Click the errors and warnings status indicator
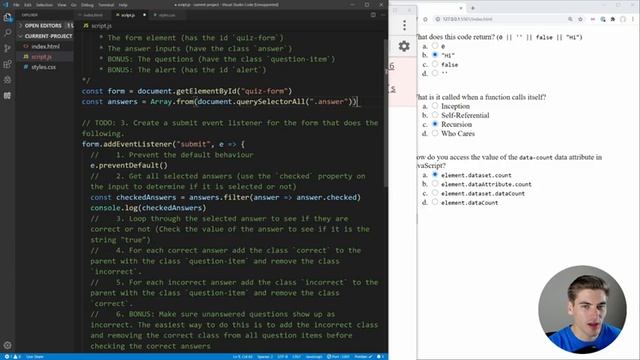Image resolution: width=640 pixels, height=360 pixels. click(12, 357)
